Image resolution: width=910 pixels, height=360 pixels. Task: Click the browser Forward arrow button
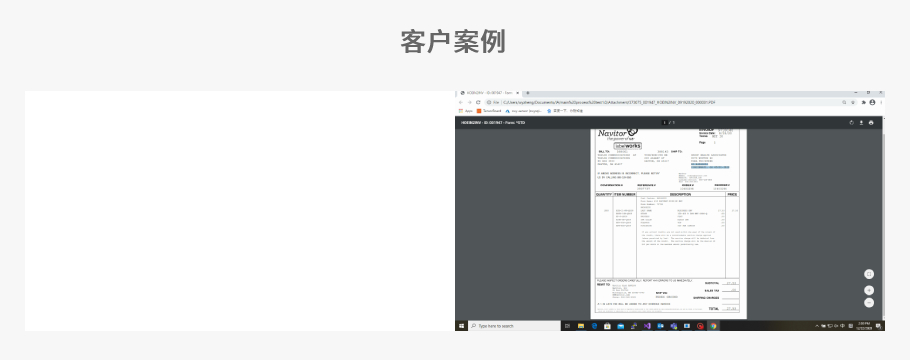point(470,102)
